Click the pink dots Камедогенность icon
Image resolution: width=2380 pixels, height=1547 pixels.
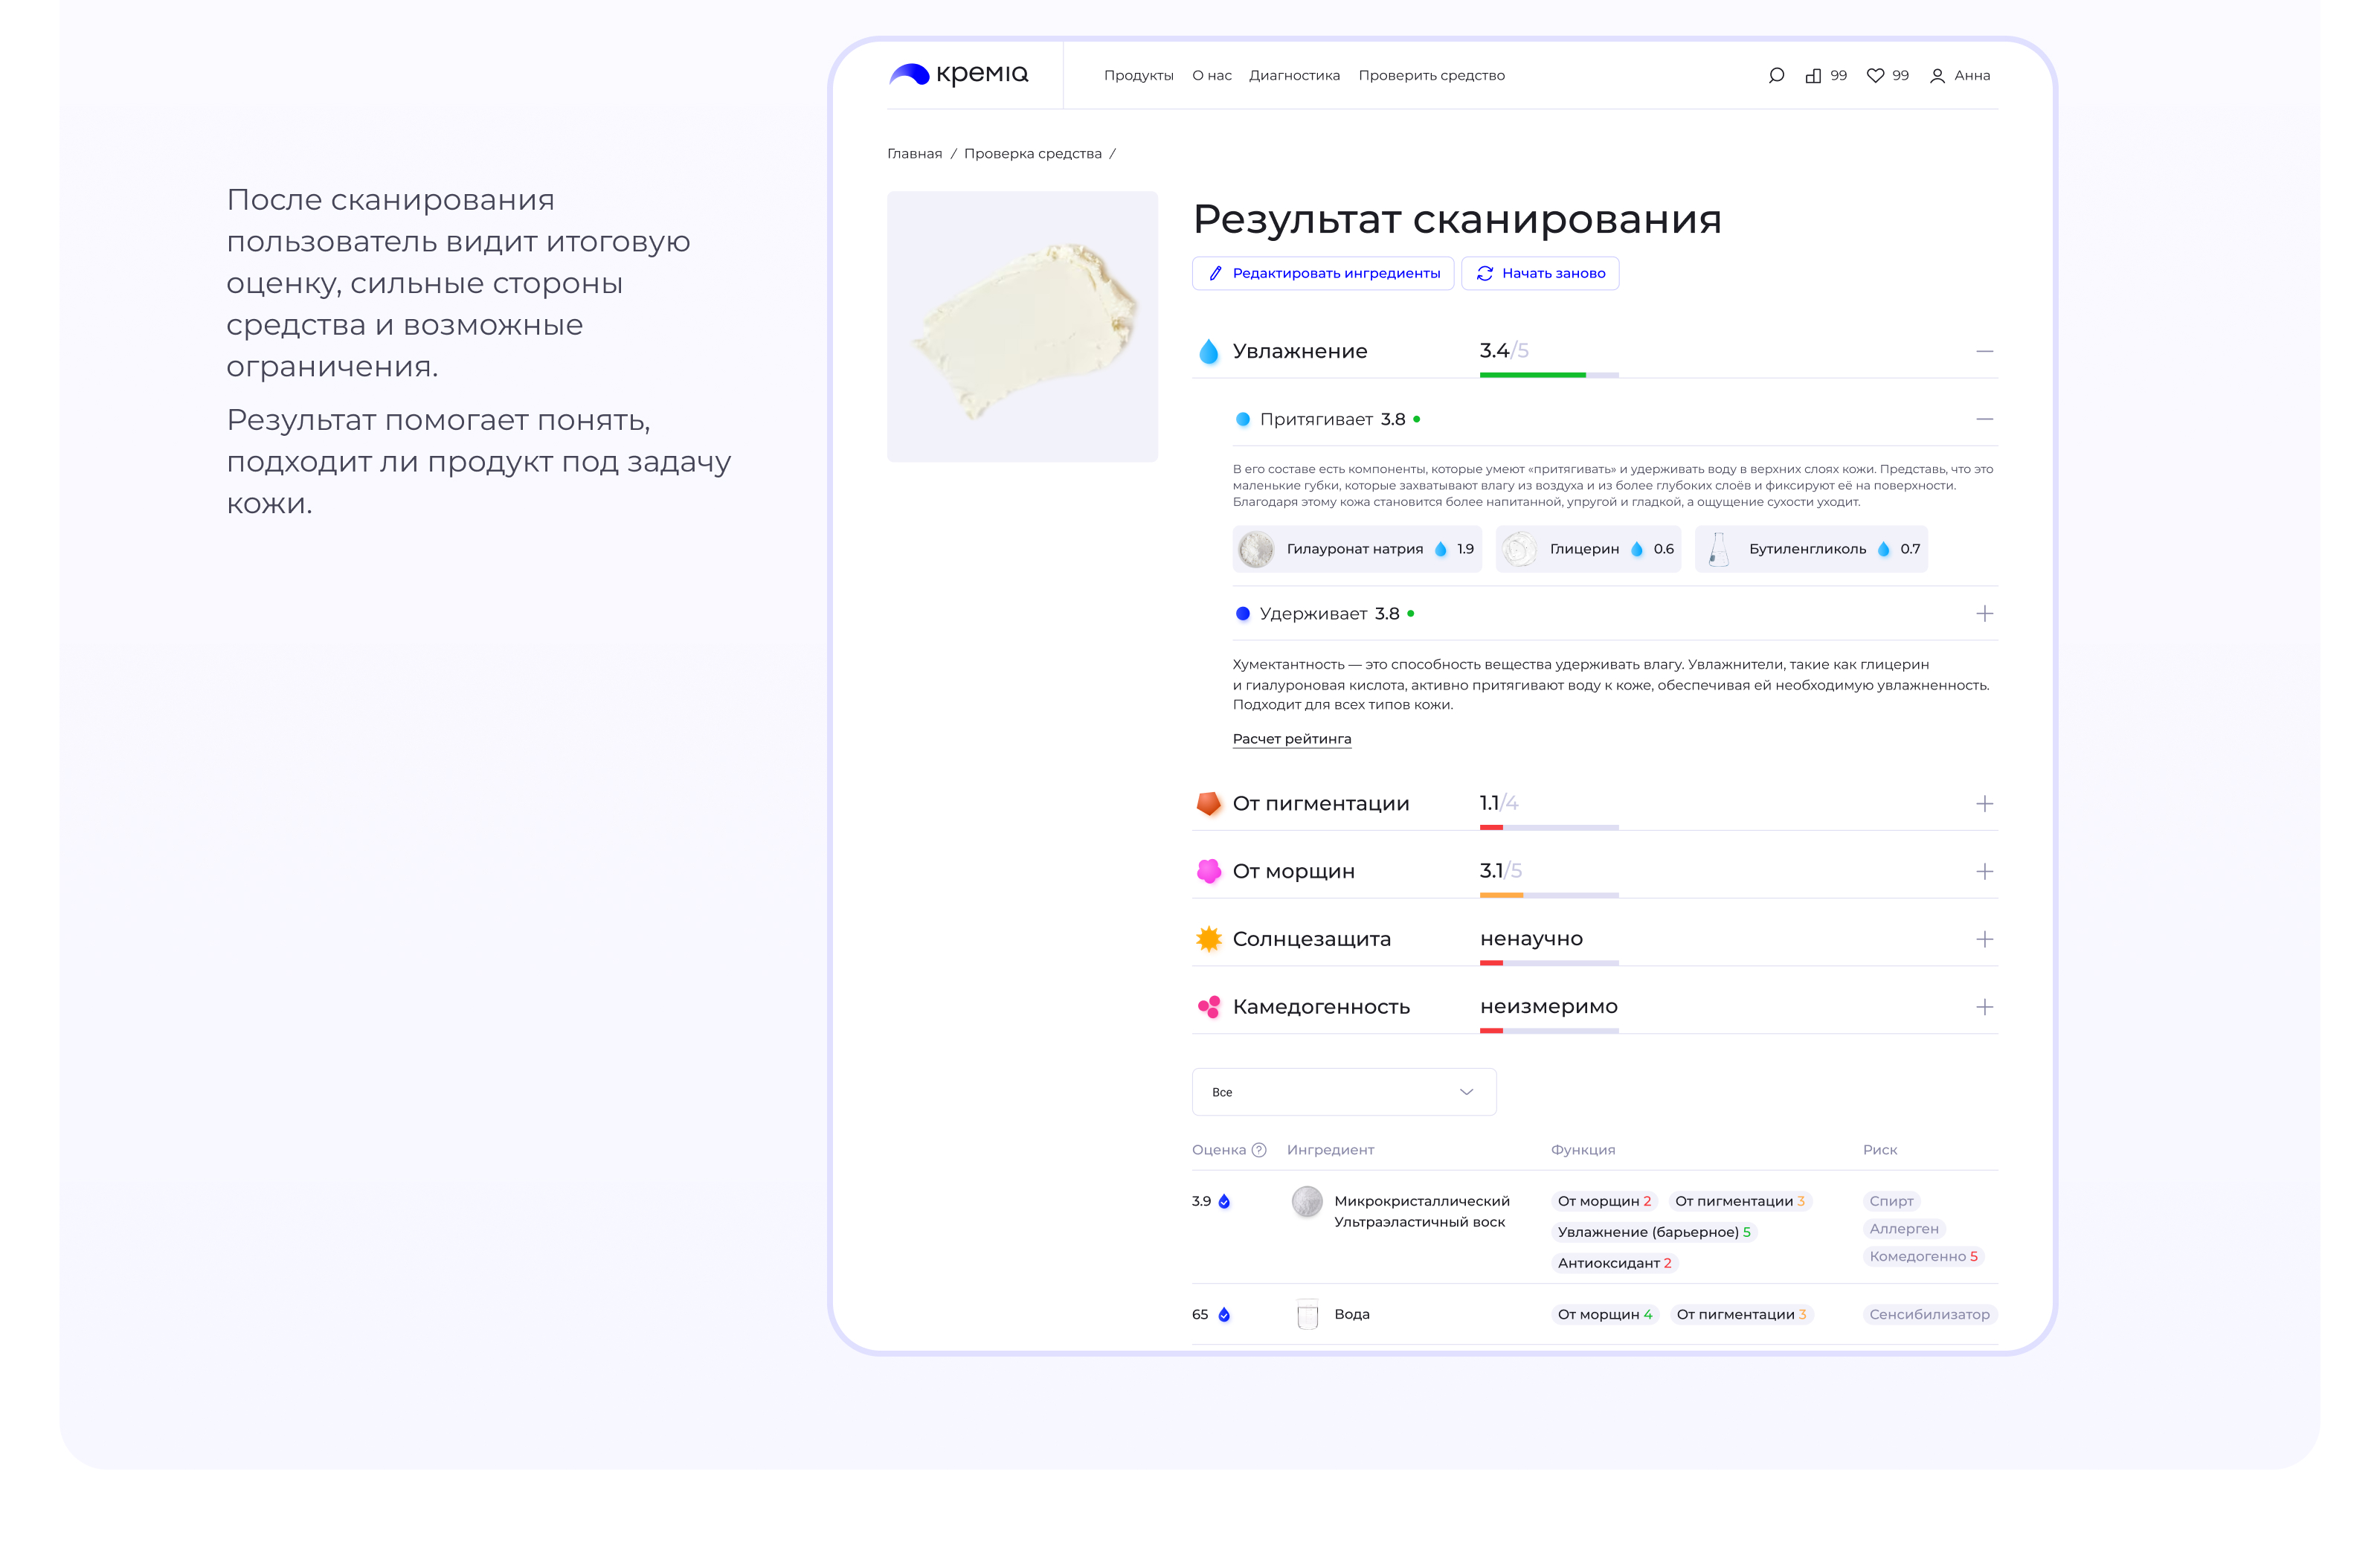[1209, 1007]
